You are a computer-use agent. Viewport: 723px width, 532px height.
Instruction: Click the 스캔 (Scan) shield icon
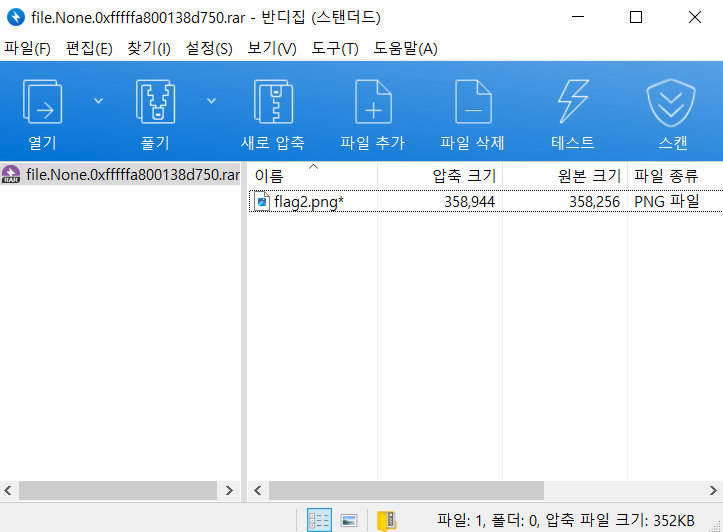coord(671,102)
